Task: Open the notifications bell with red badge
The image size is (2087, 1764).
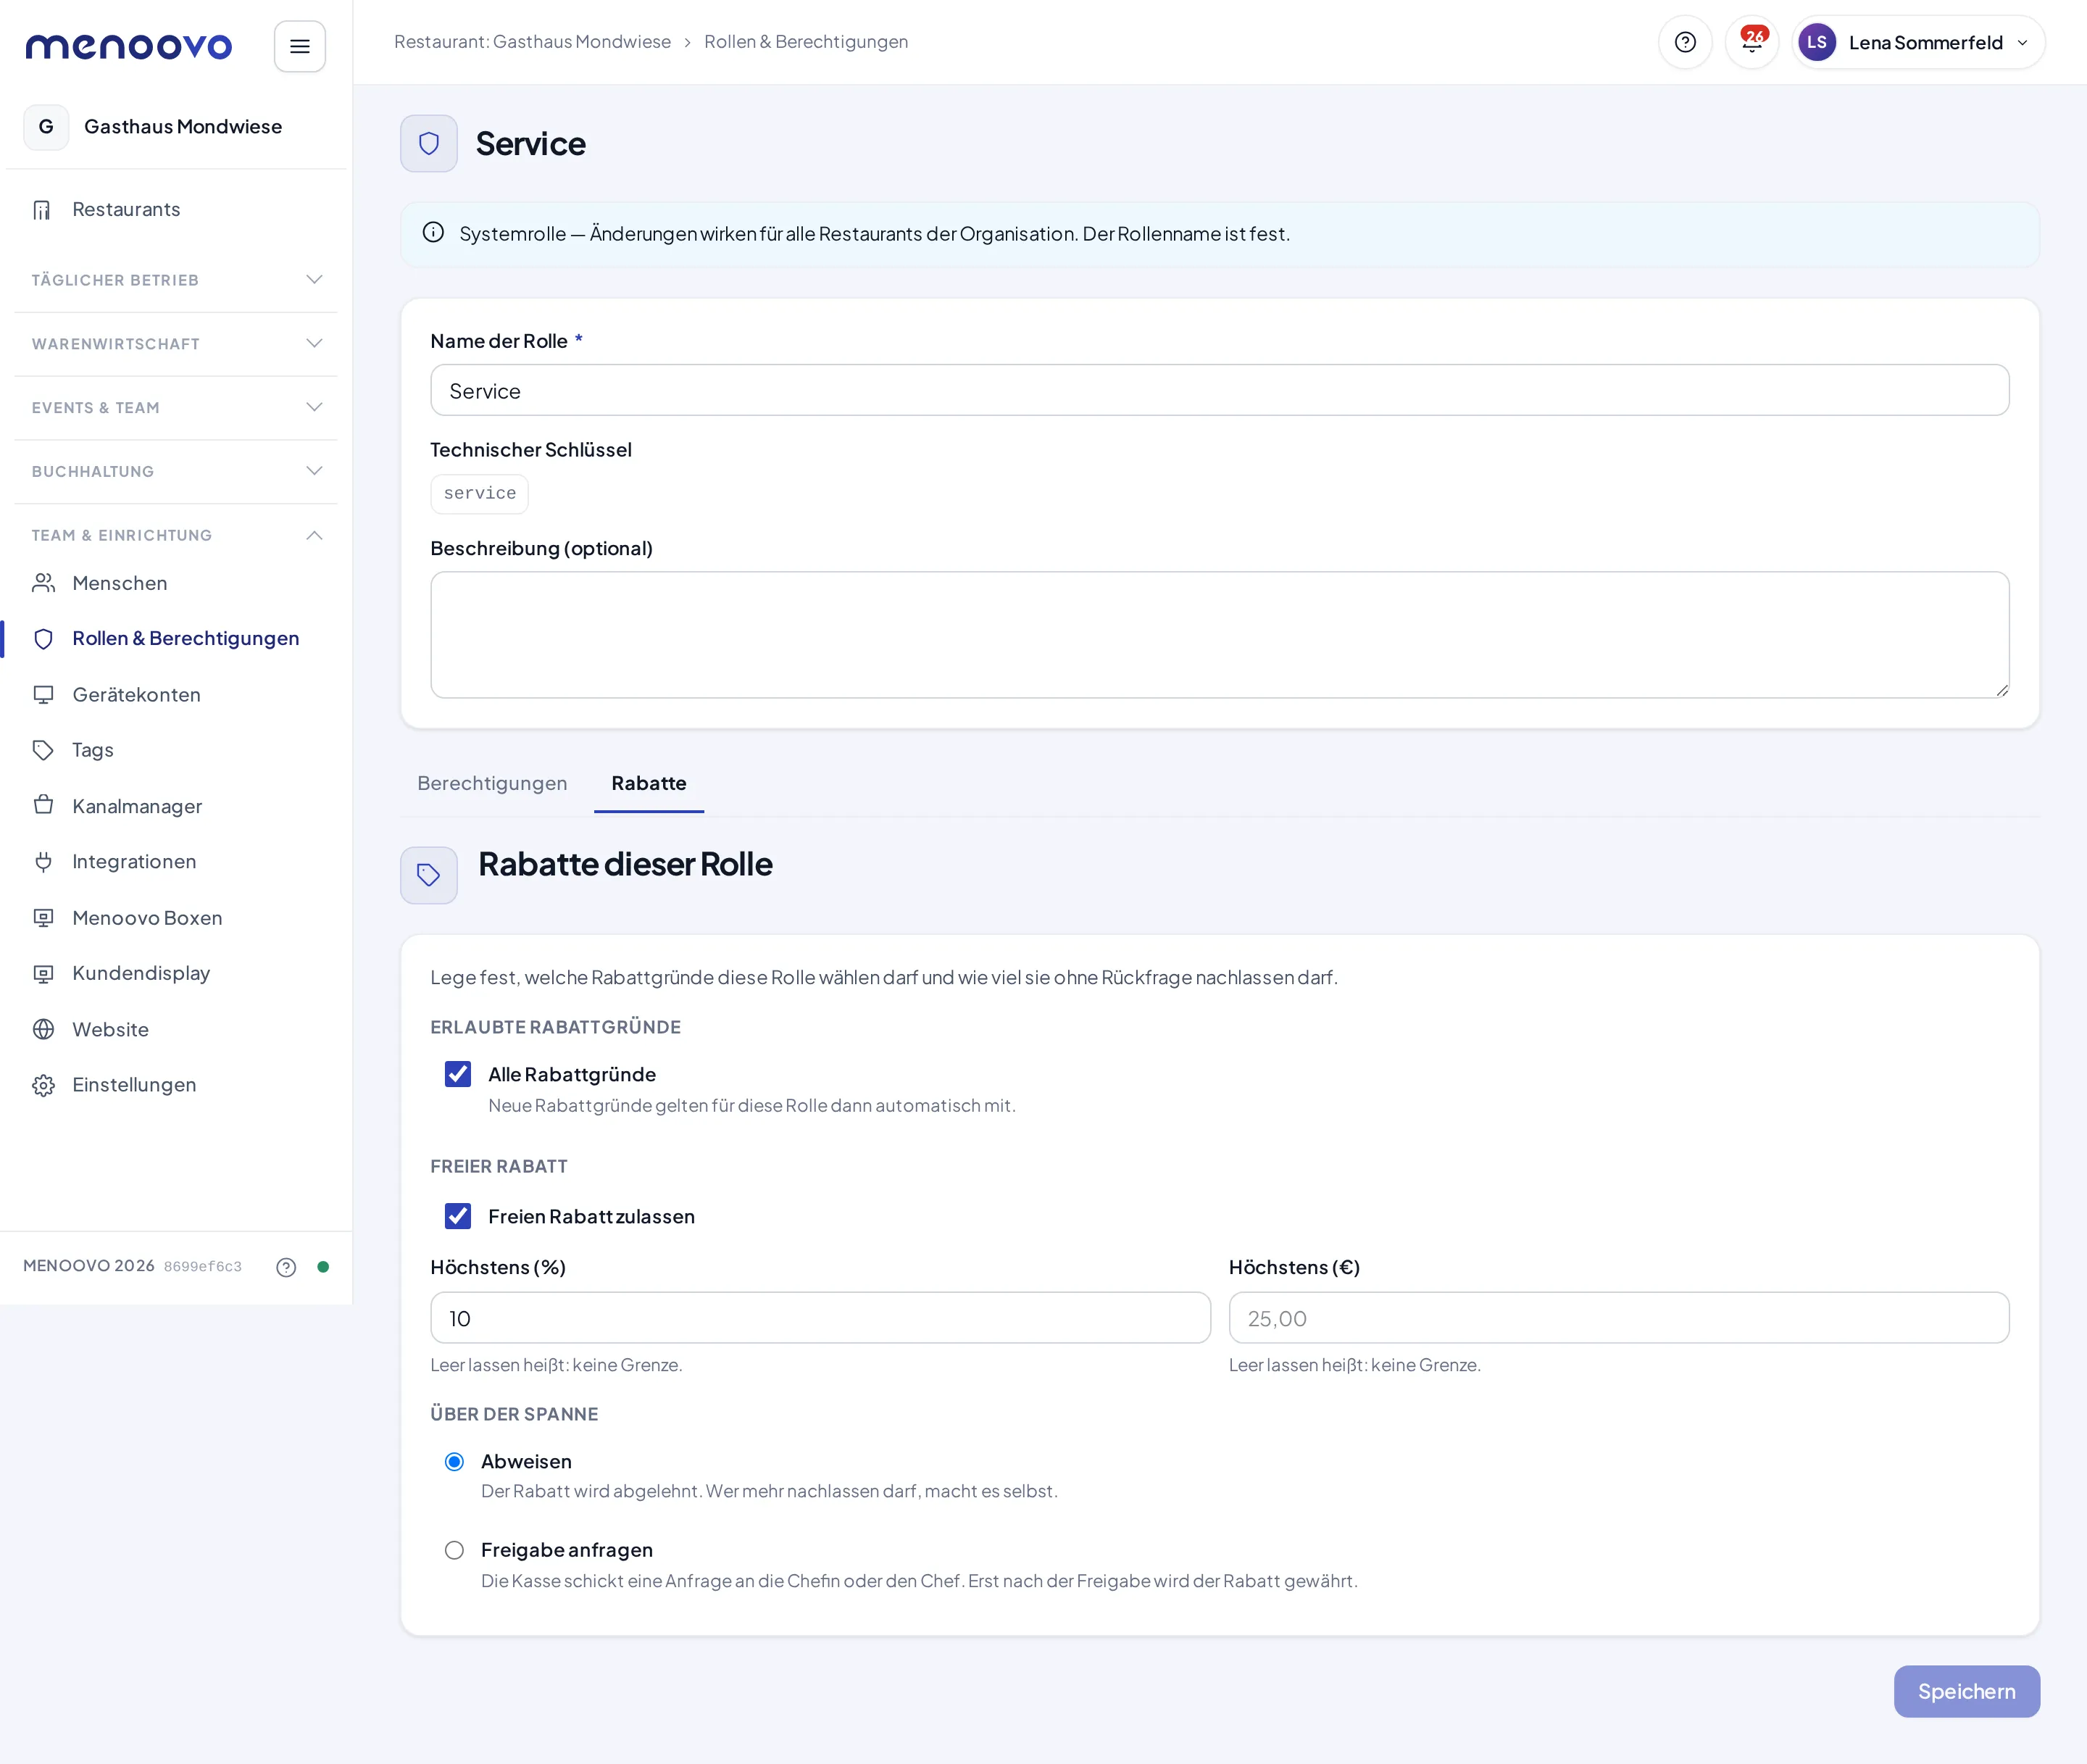Action: (1752, 42)
